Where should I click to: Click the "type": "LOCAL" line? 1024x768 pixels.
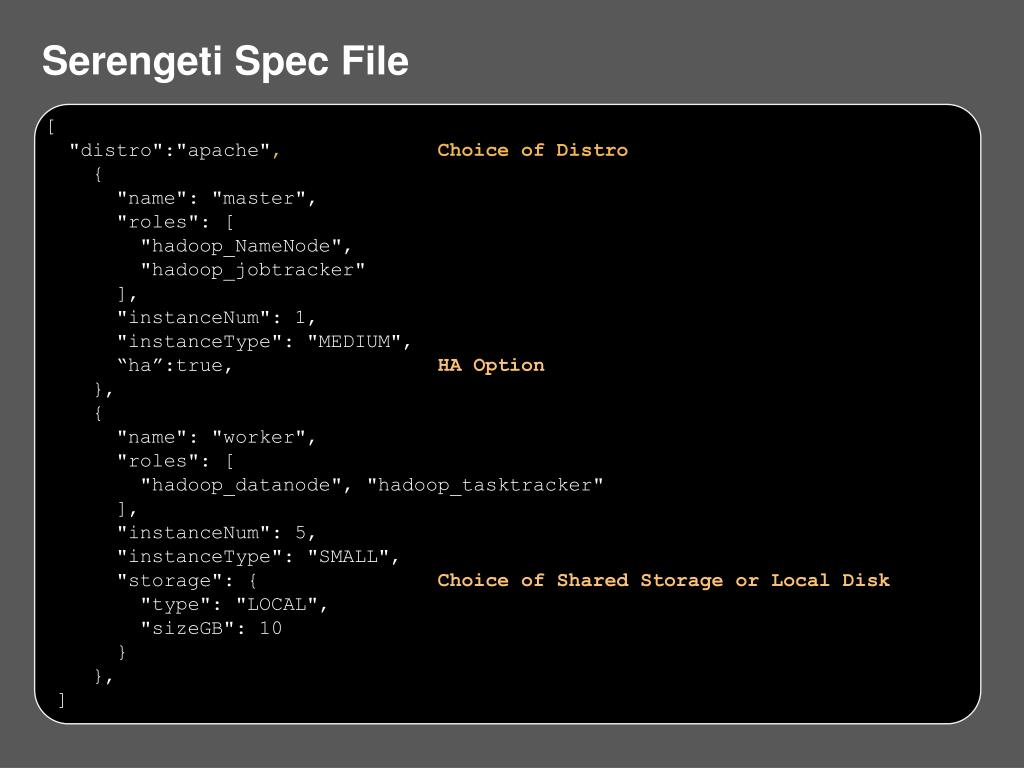pos(234,605)
